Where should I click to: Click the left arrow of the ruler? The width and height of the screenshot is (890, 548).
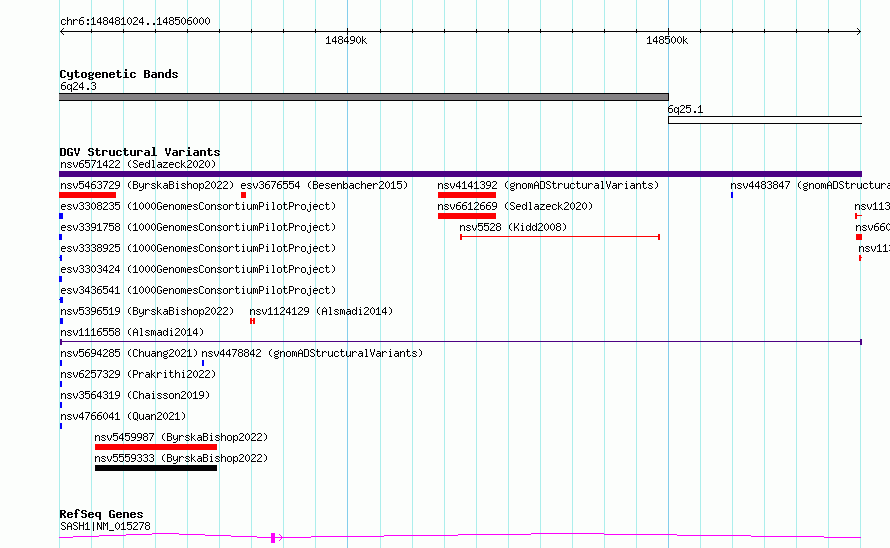coord(62,31)
